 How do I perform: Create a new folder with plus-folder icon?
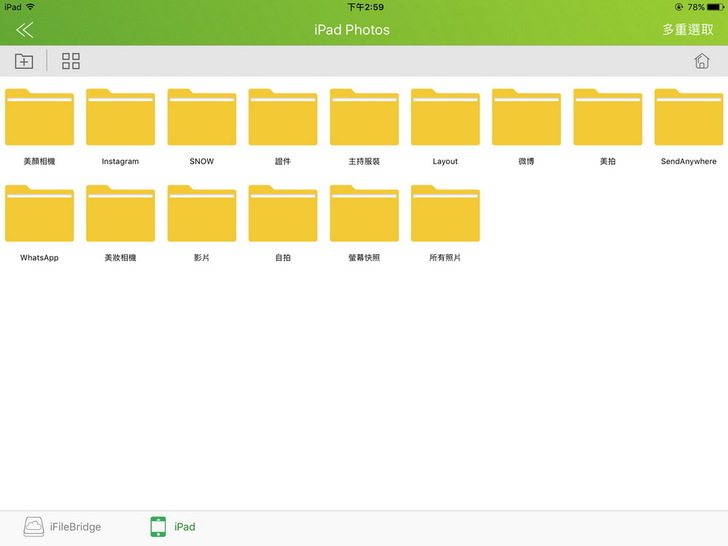[x=24, y=61]
